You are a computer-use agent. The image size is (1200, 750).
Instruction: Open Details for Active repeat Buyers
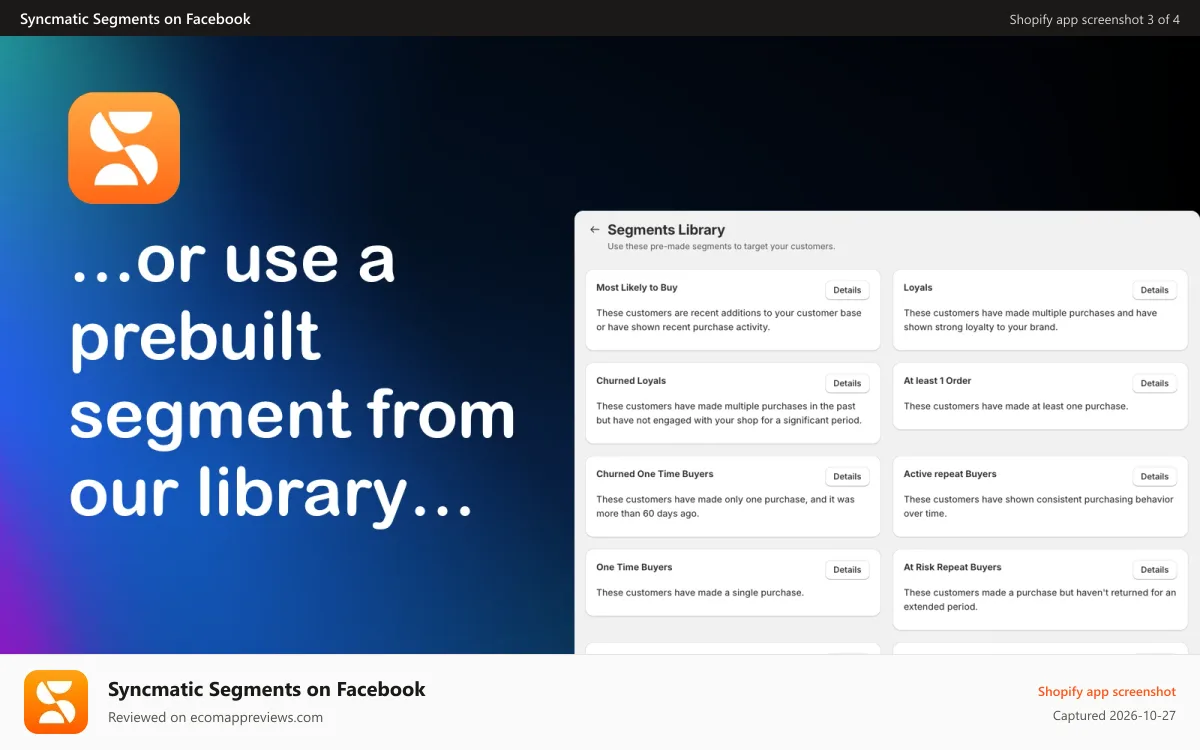1154,476
